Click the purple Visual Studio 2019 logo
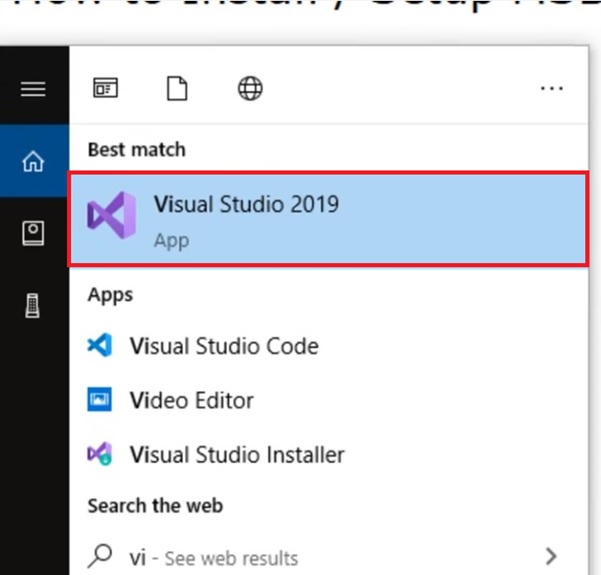601x575 pixels. click(111, 215)
